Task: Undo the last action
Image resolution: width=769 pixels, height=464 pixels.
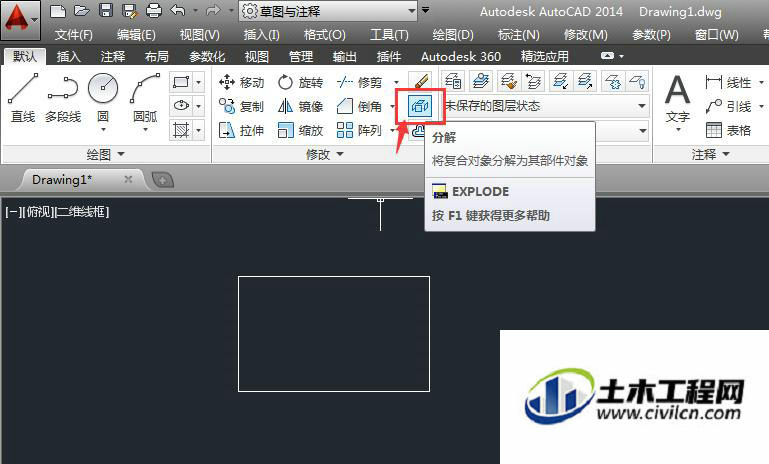Action: click(178, 10)
